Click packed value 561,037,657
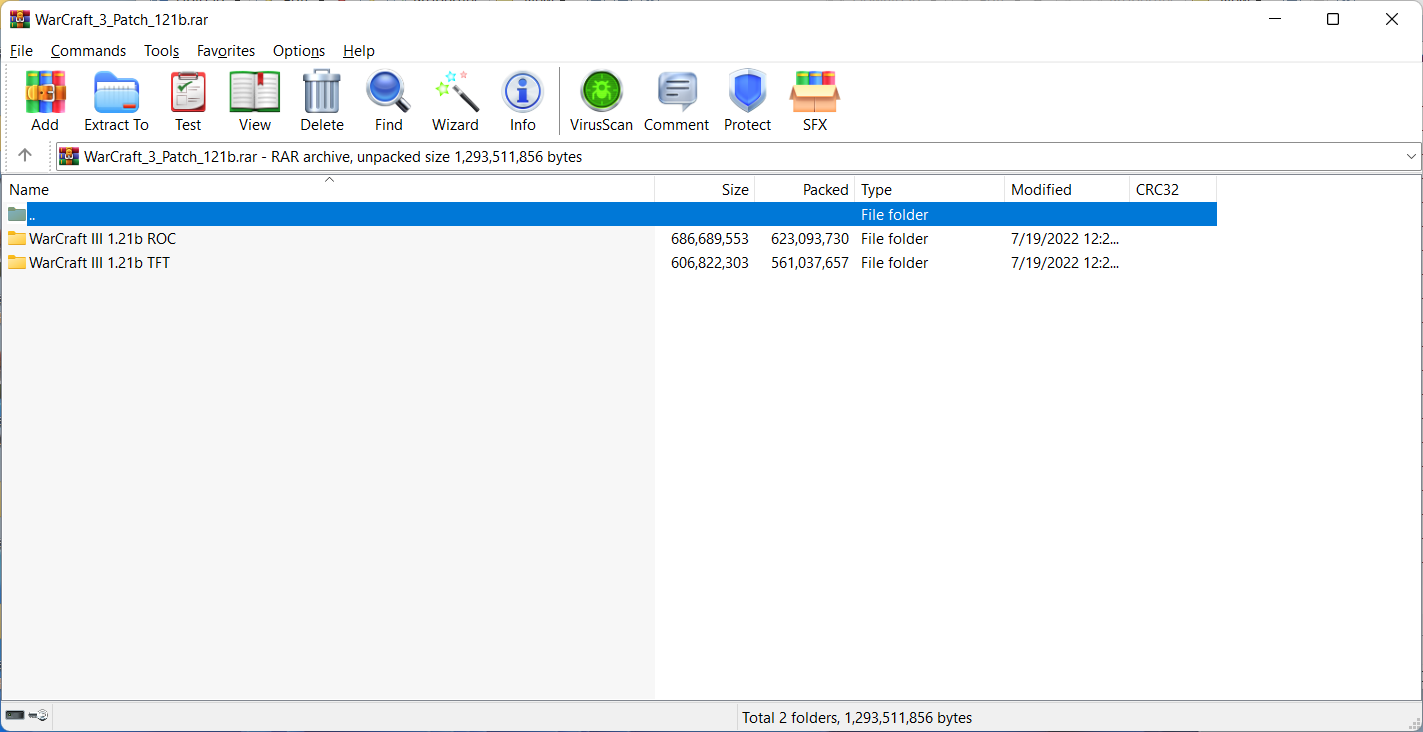Viewport: 1423px width, 732px height. pyautogui.click(x=810, y=263)
